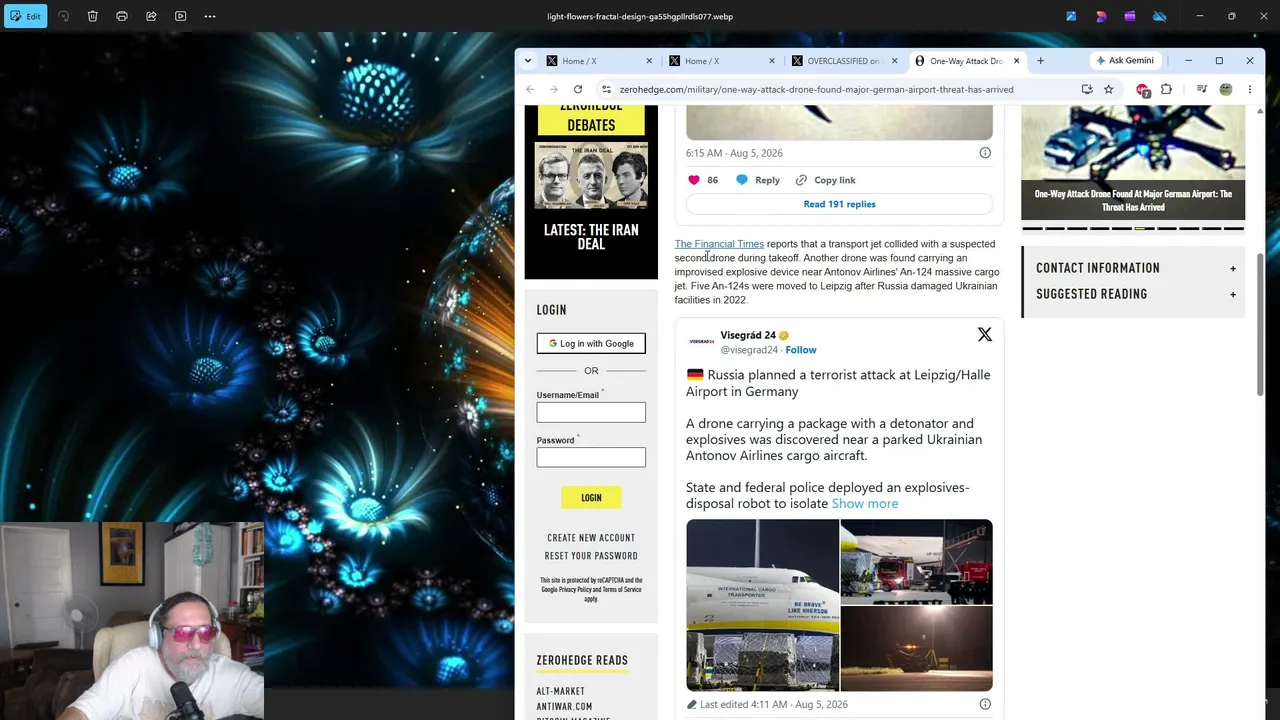Click the yellow LOGIN button
The height and width of the screenshot is (720, 1280).
click(591, 498)
